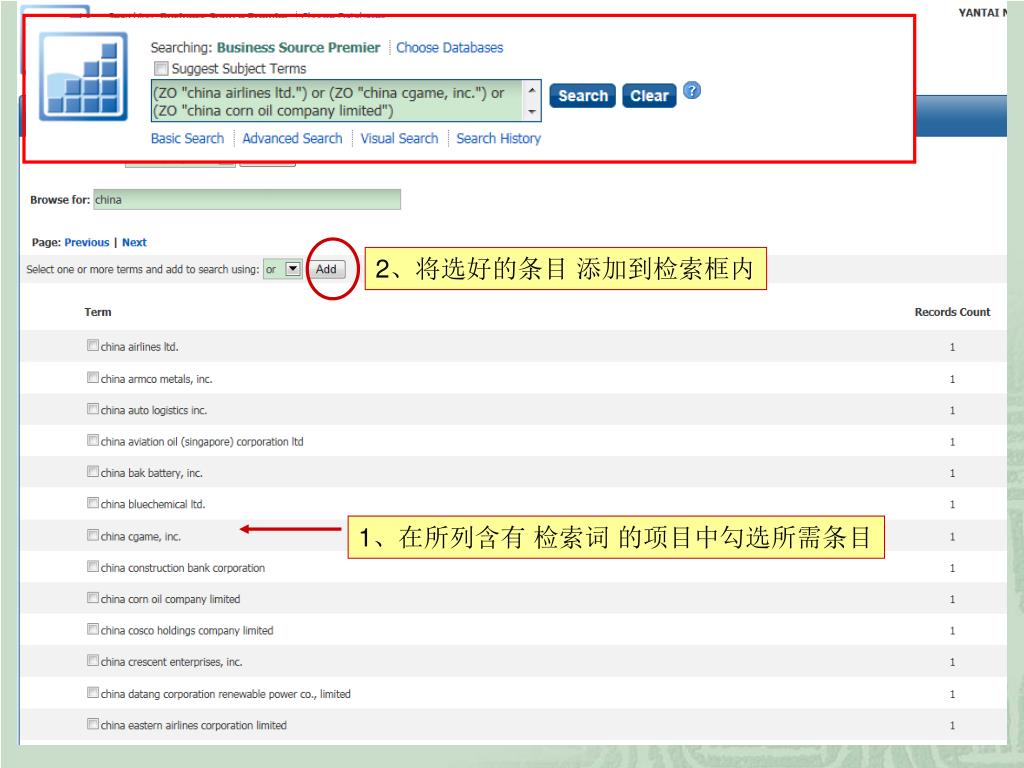Check china eastern airlines corporation limited checkbox
1024x768 pixels.
93,724
